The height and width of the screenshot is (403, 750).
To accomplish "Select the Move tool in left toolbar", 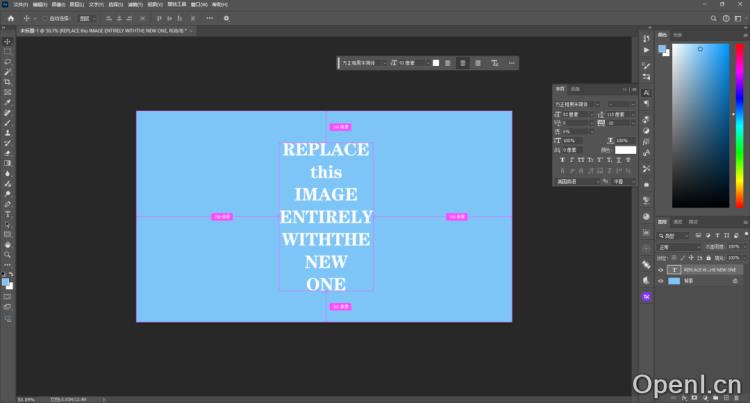I will click(x=8, y=41).
